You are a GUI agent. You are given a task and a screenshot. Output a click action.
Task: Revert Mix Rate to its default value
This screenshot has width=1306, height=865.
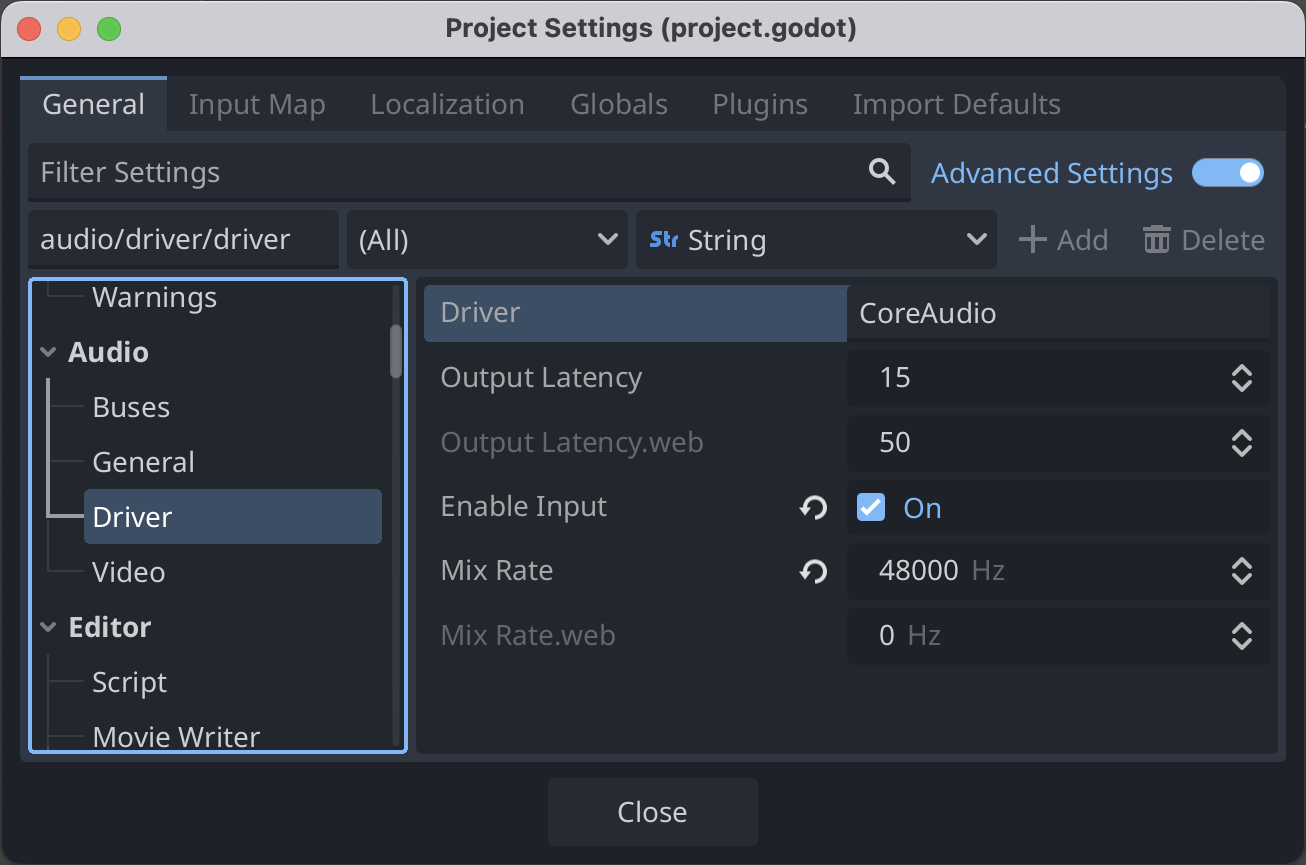coord(813,571)
